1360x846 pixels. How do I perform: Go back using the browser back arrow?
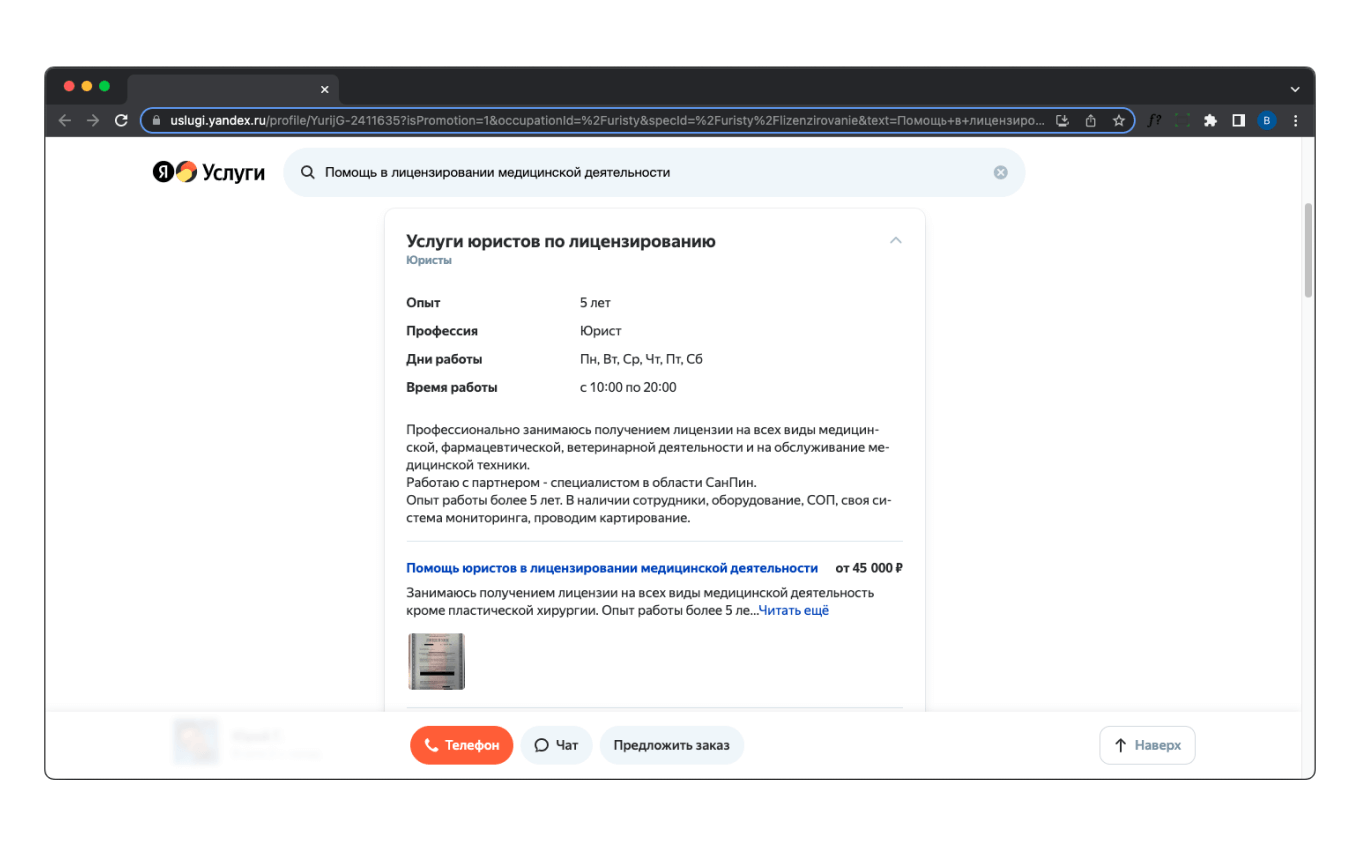[65, 120]
